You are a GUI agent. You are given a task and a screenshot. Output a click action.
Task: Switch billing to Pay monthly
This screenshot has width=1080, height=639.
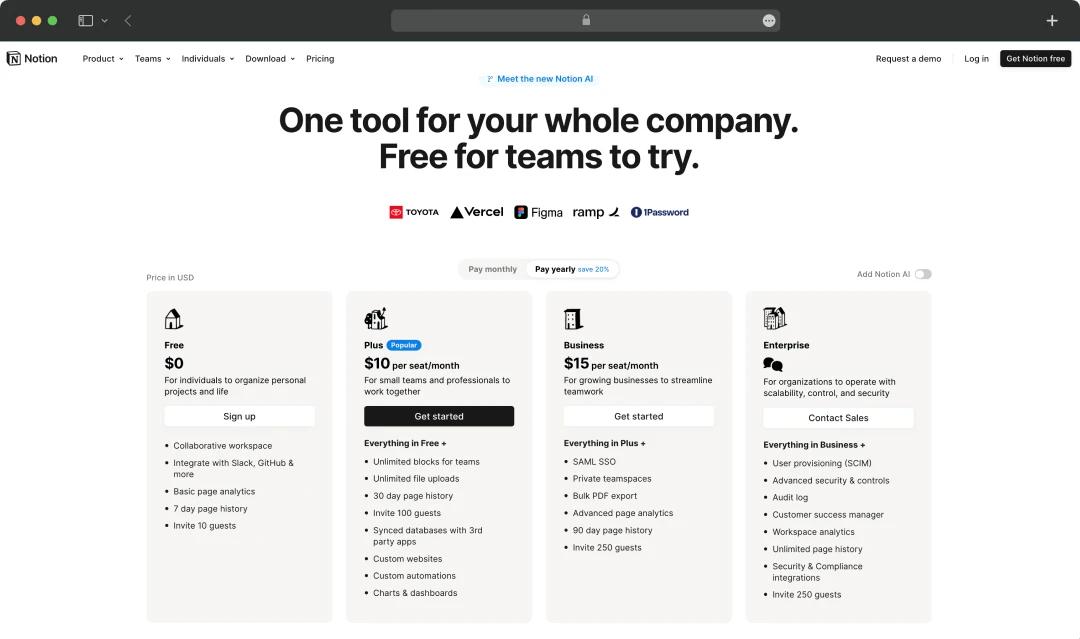pos(491,268)
